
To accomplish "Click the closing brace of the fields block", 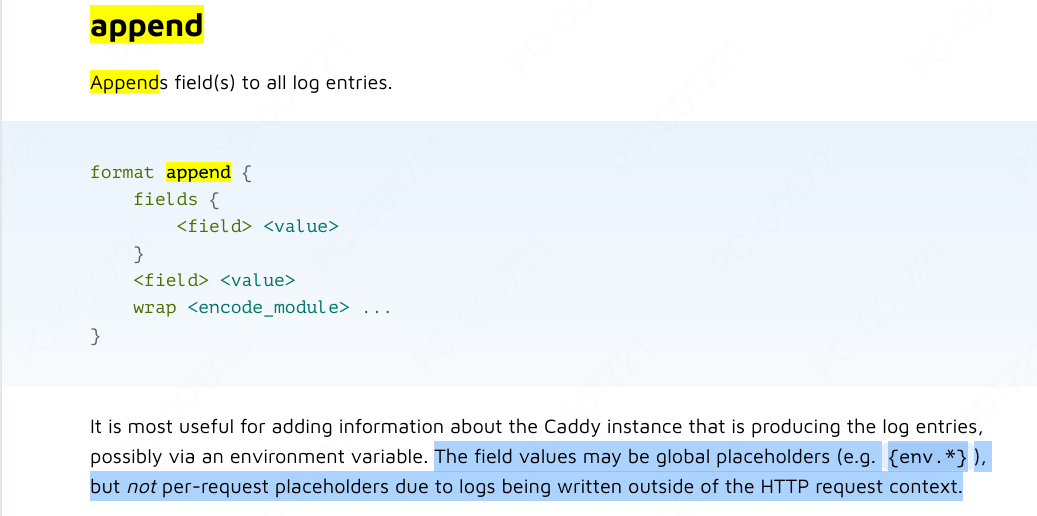I will coord(139,253).
